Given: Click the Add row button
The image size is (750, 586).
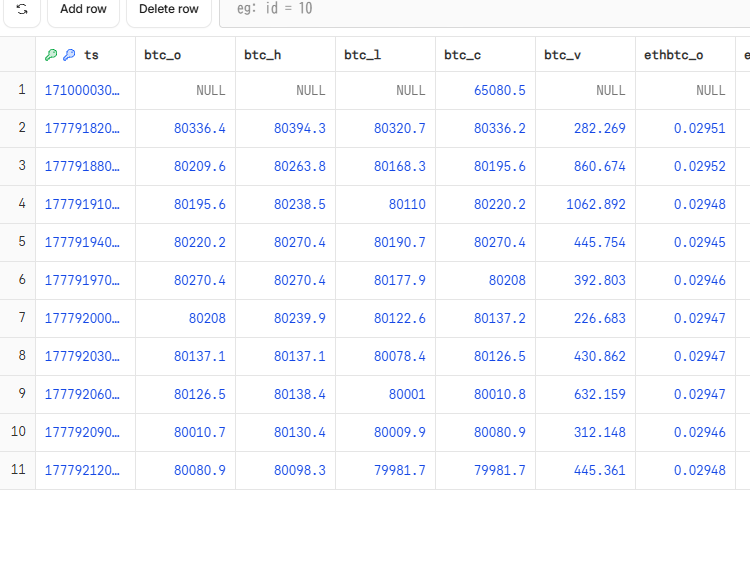Looking at the screenshot, I should tap(83, 9).
